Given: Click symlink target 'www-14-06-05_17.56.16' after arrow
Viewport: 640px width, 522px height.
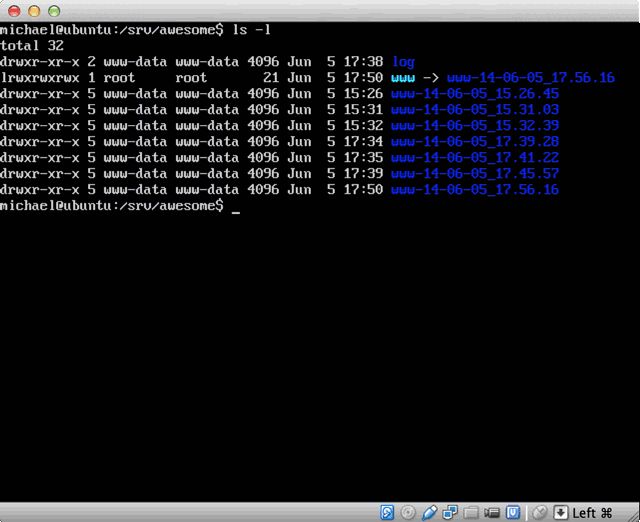Looking at the screenshot, I should coord(531,78).
